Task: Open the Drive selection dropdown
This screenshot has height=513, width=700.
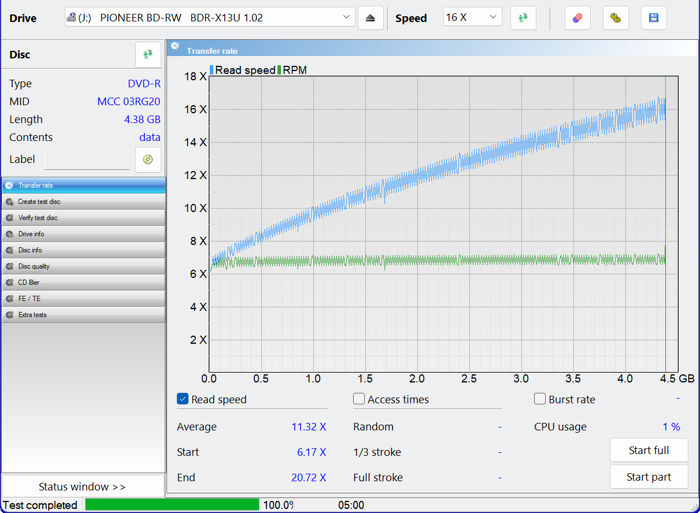Action: [209, 18]
